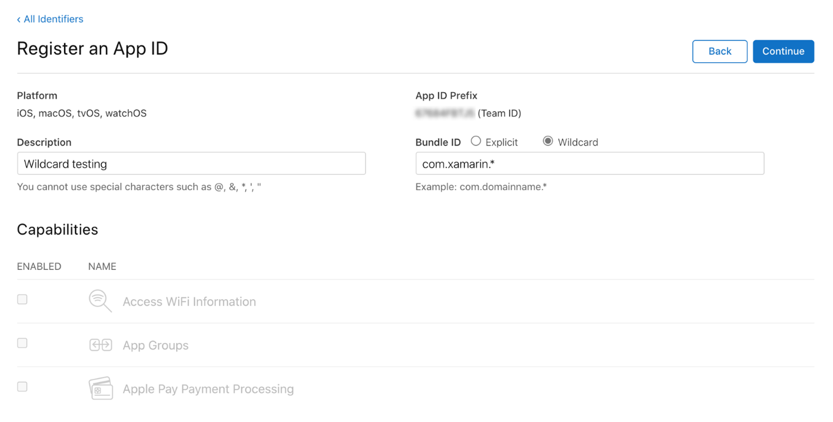Click the Apple Pay Payment Processing icon
This screenshot has width=833, height=422.
click(x=100, y=389)
